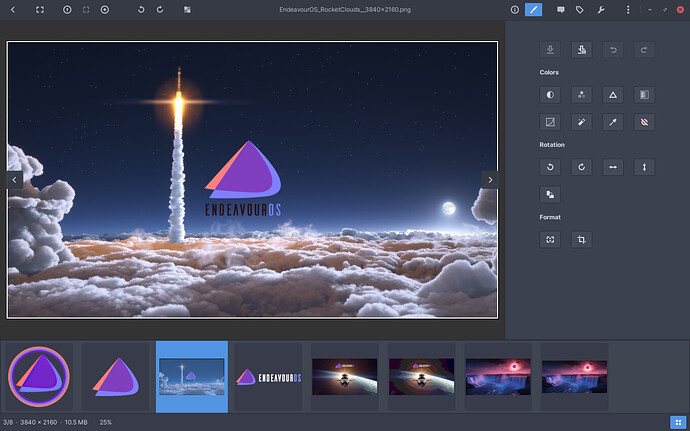Screen dimensions: 690x431
Task: Select the Red Eye Removal tool
Action: tap(644, 122)
